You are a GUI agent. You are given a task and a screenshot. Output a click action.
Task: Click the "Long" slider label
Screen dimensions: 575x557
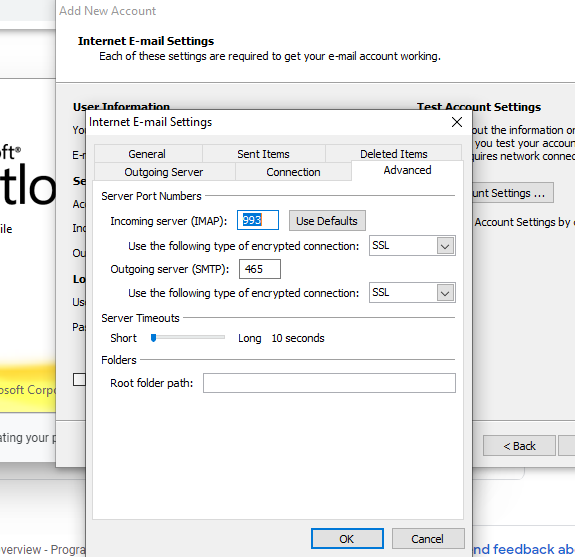(249, 338)
